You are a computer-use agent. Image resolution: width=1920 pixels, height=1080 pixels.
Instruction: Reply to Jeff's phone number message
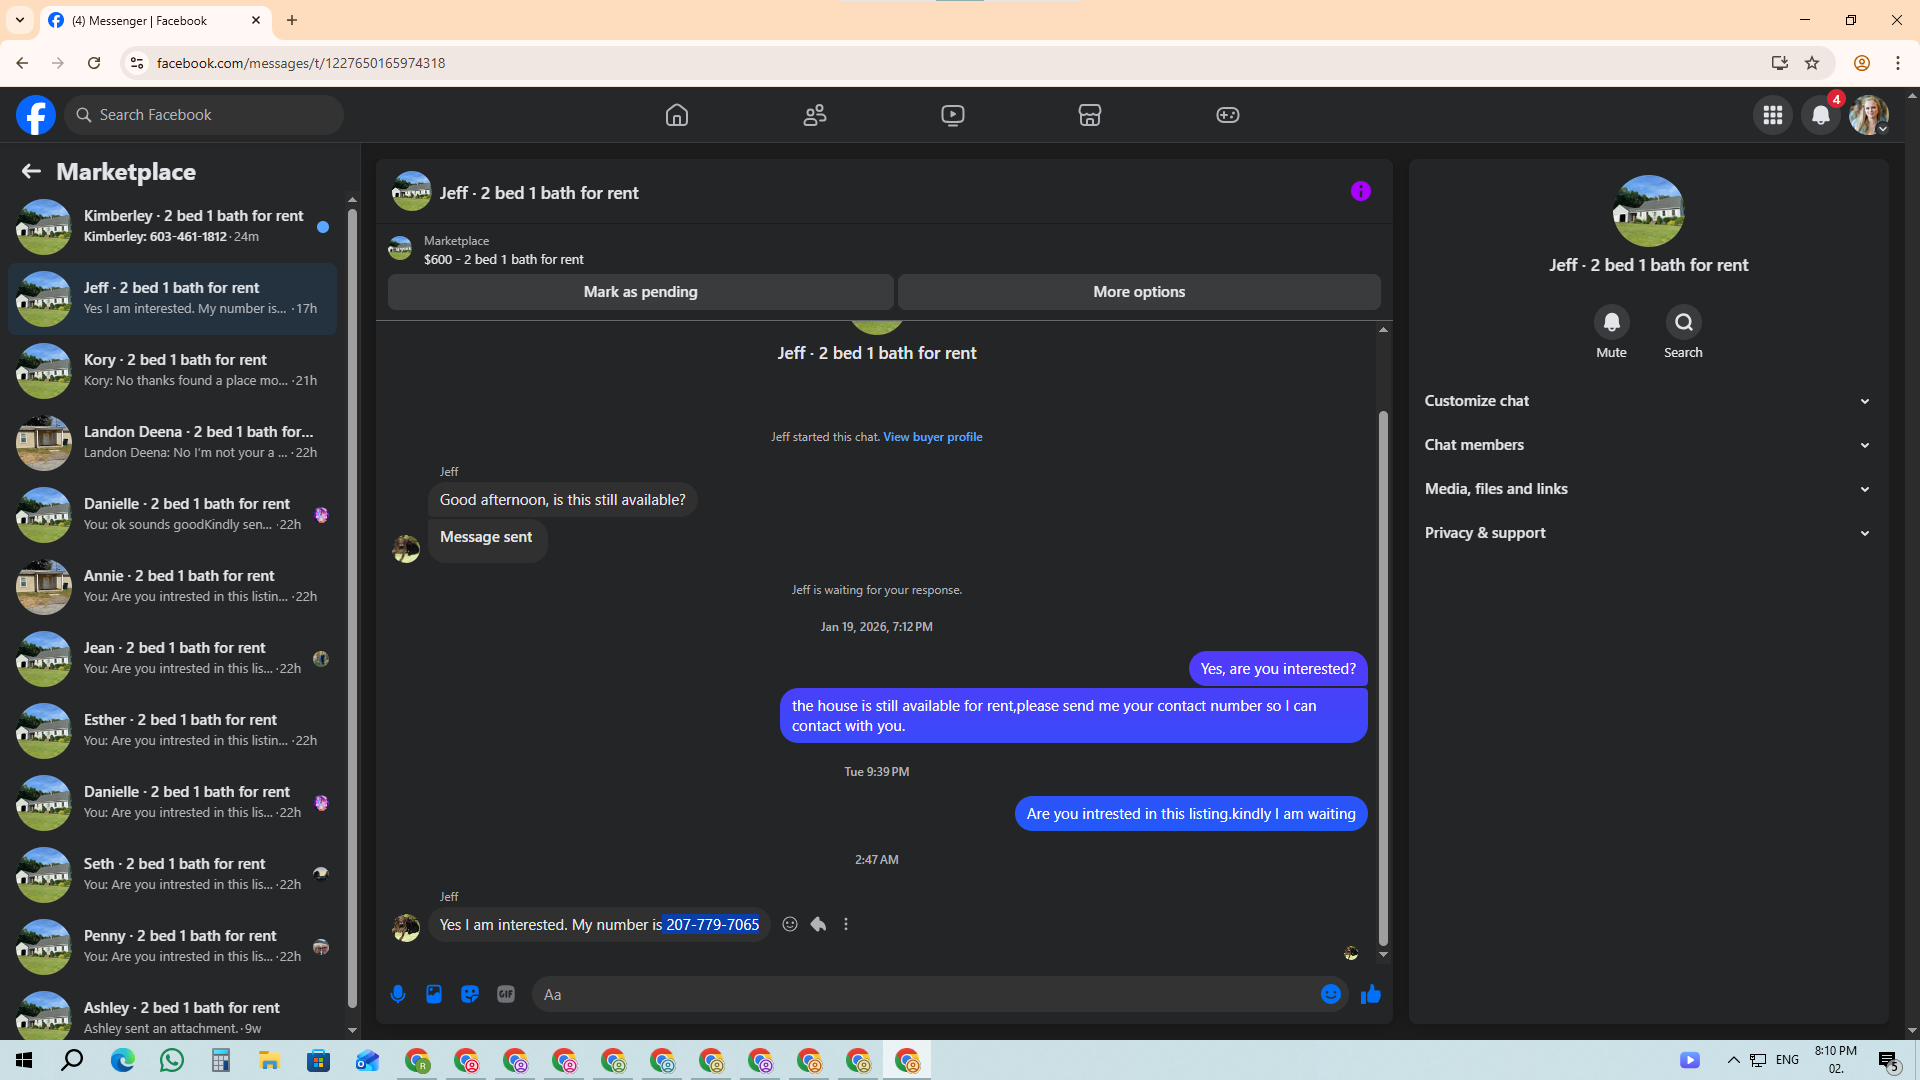tap(818, 924)
